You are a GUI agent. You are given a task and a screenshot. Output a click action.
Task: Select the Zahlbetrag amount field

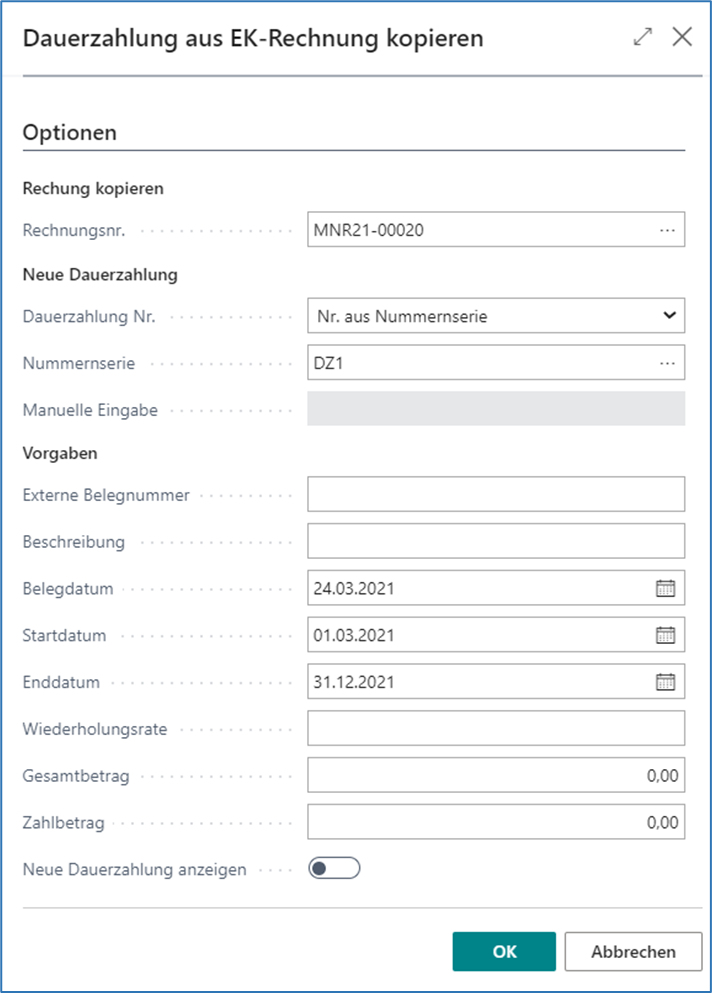[x=495, y=822]
